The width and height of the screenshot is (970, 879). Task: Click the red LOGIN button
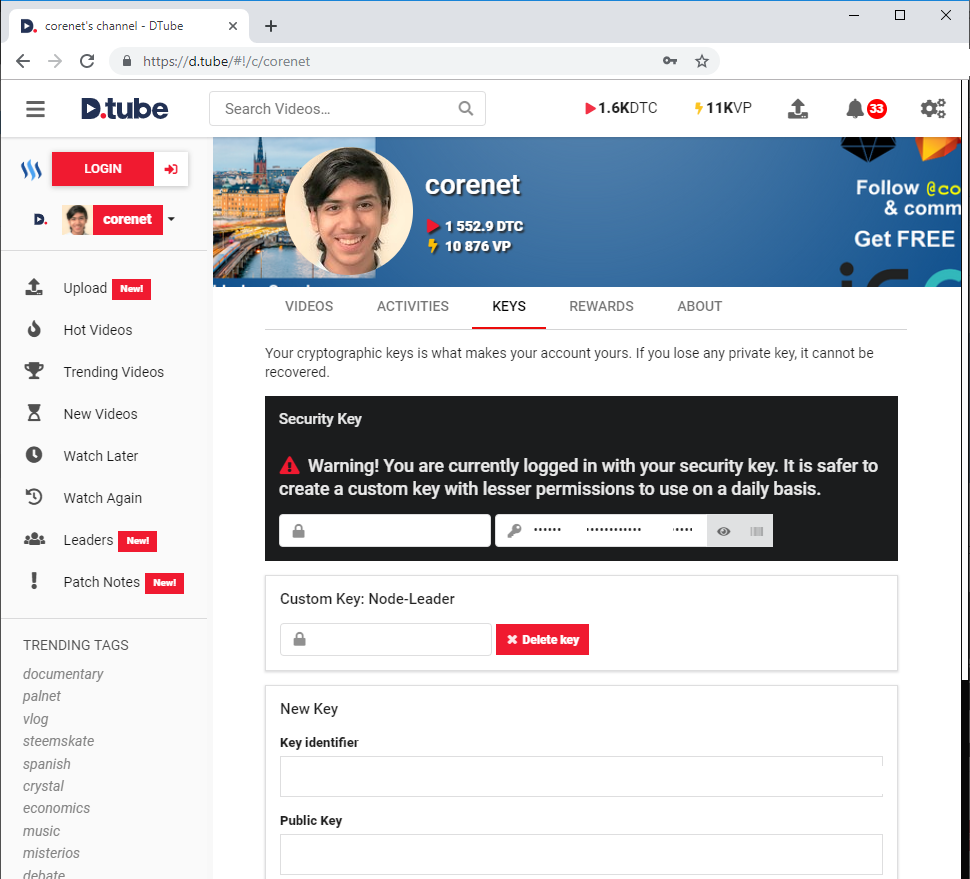coord(103,169)
